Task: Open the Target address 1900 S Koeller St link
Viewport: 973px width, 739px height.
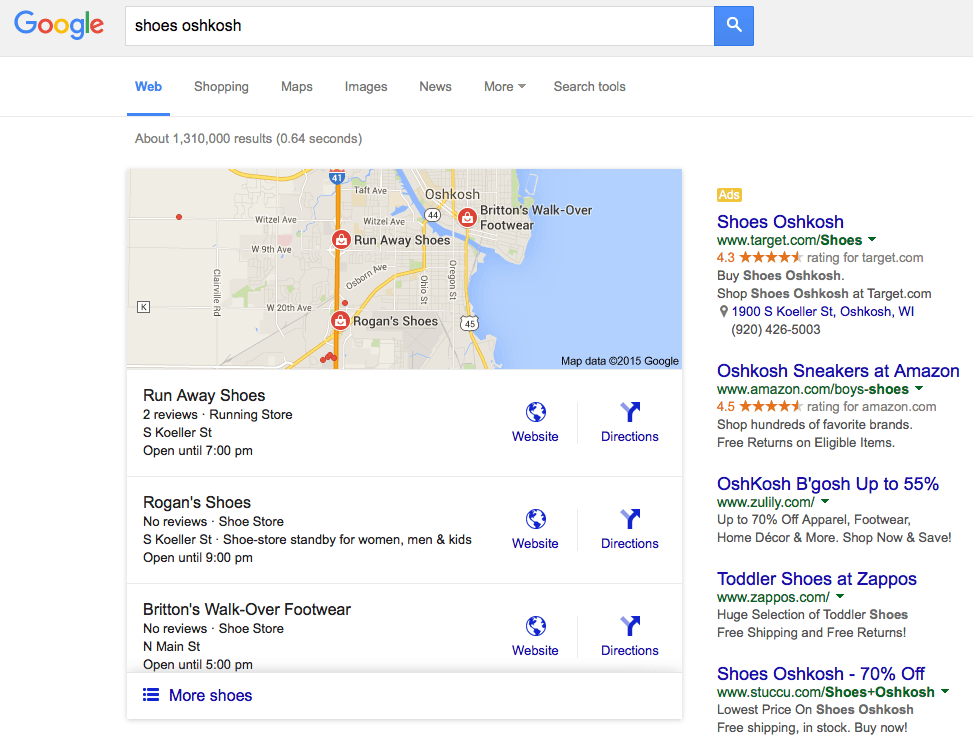Action: [x=823, y=311]
